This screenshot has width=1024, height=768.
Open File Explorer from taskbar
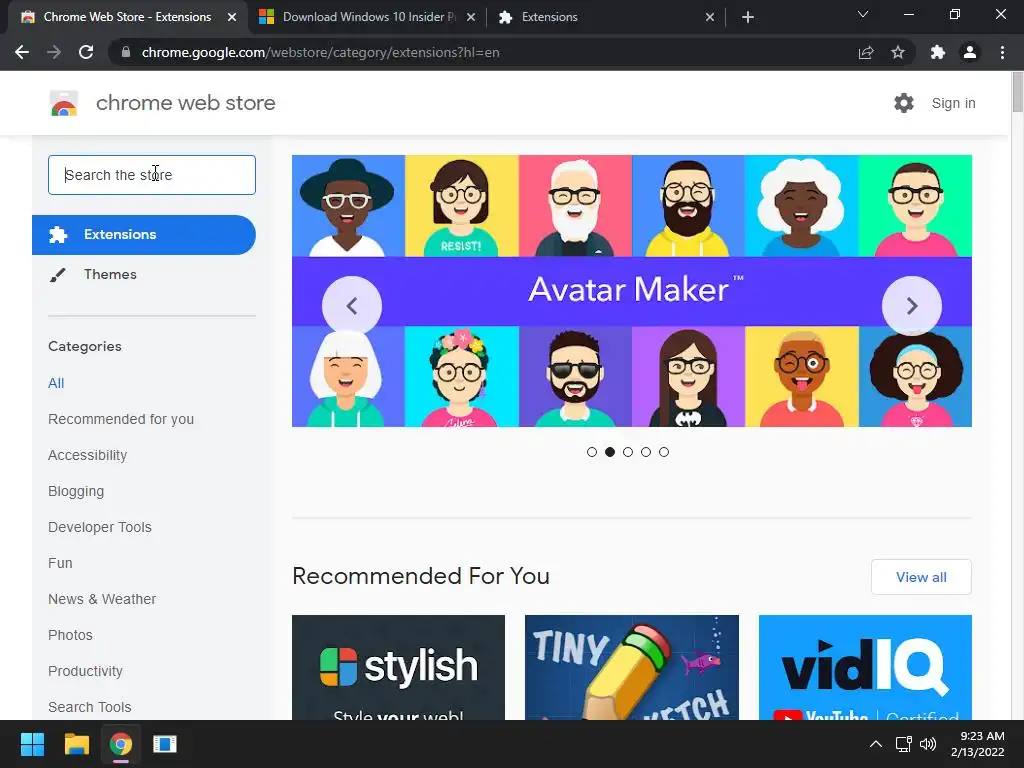tap(76, 744)
